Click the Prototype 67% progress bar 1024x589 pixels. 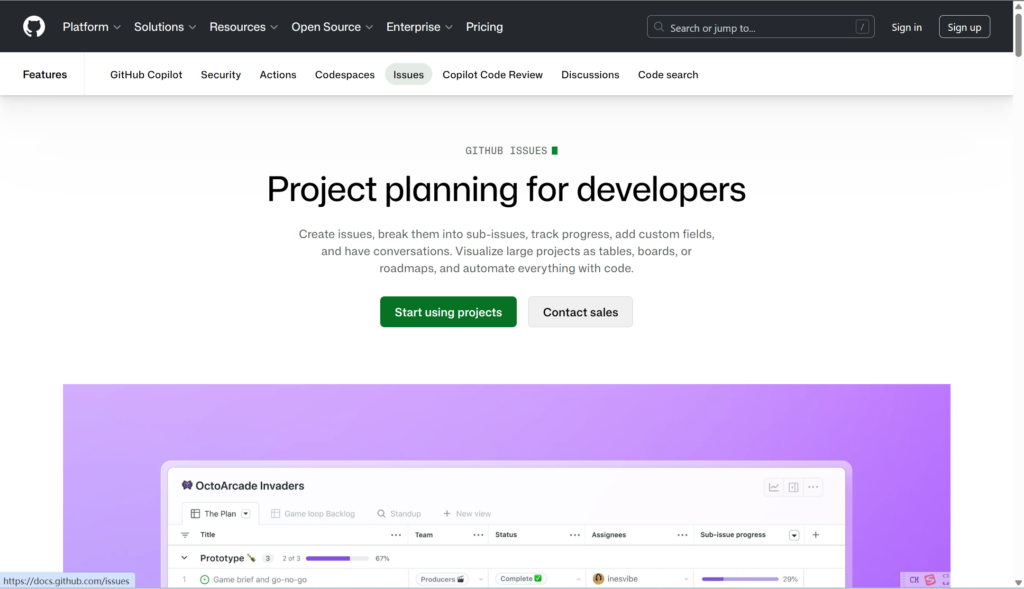click(337, 558)
